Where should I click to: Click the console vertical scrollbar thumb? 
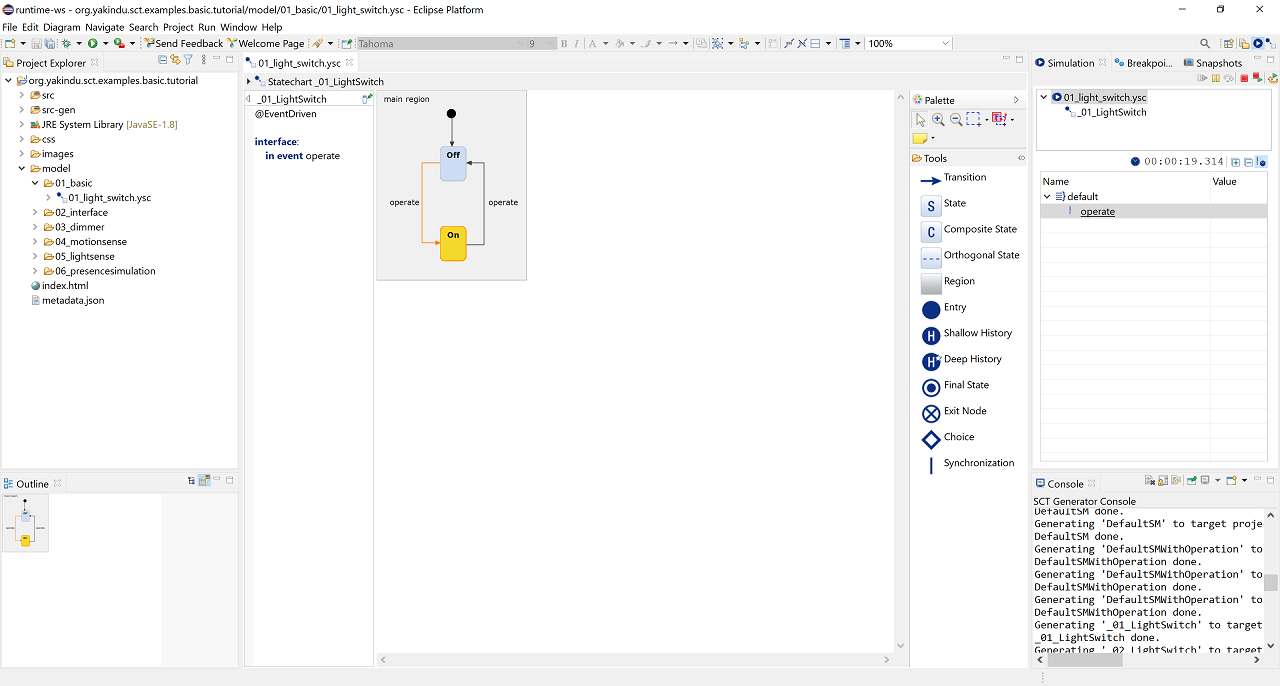pos(1270,583)
